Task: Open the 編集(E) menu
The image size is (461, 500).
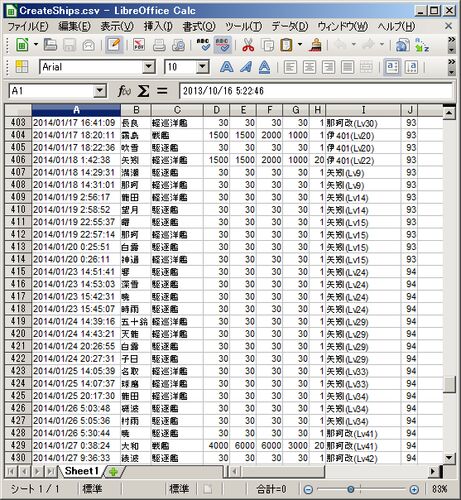Action: [74, 26]
